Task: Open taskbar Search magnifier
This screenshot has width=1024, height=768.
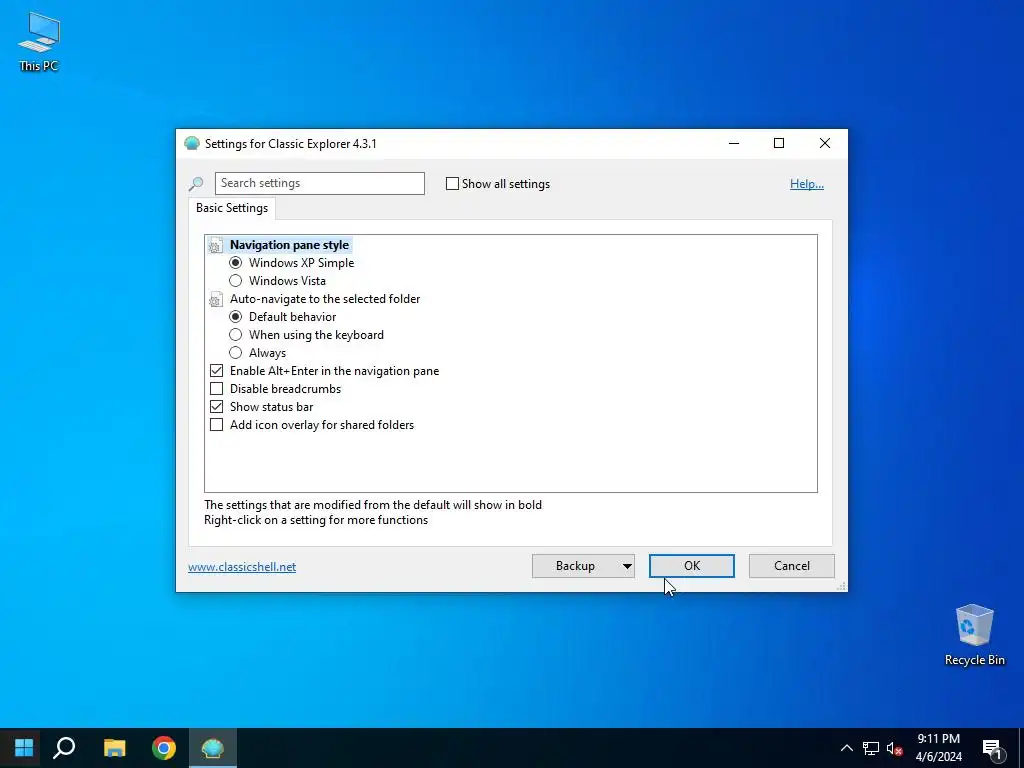Action: pos(64,748)
